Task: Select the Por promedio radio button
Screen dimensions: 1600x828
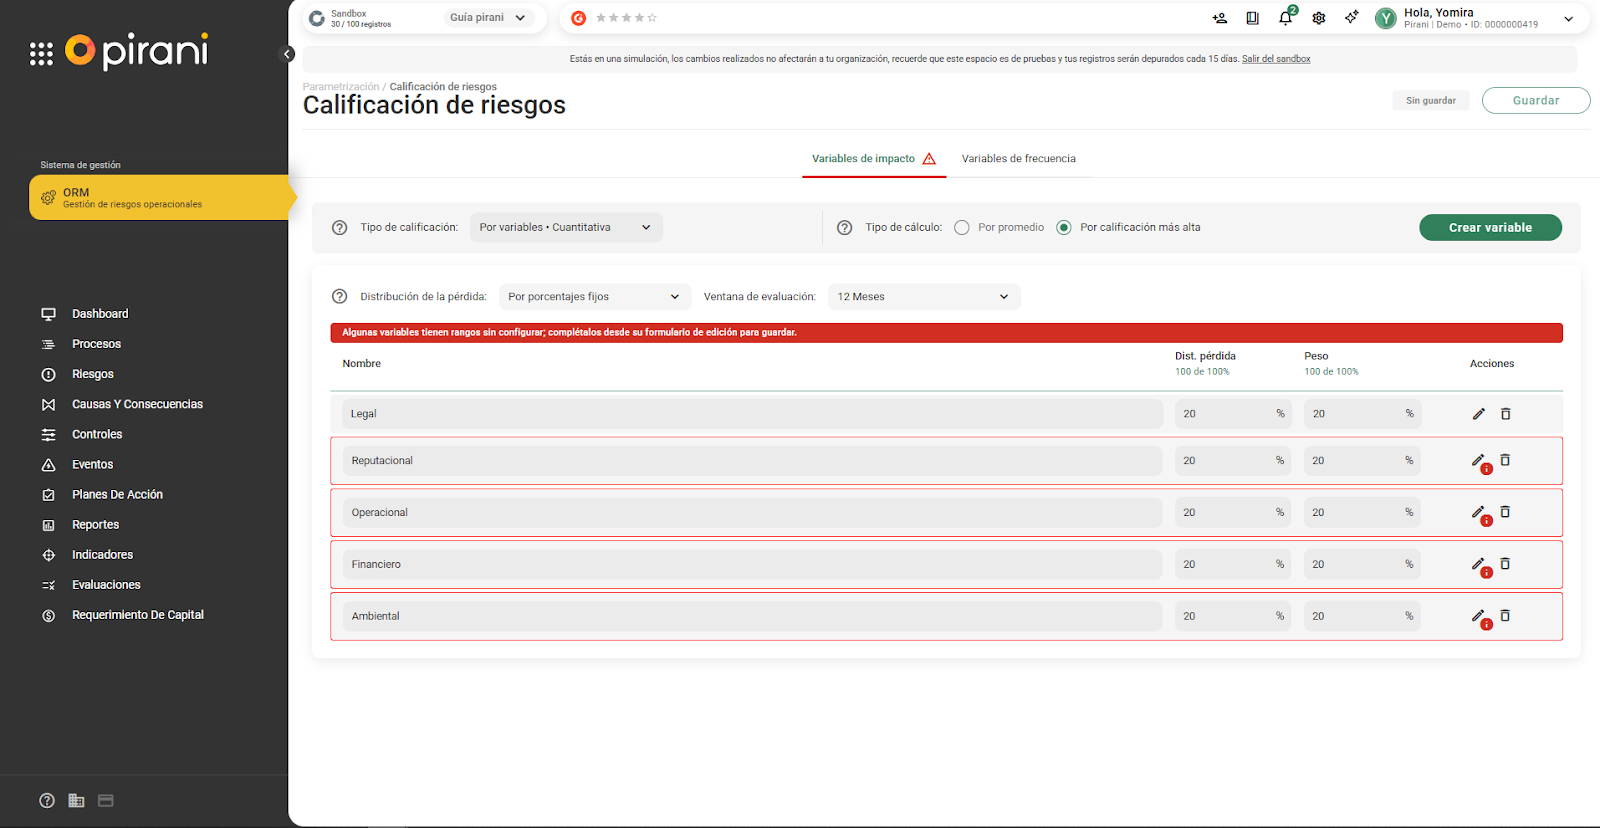Action: click(x=962, y=228)
